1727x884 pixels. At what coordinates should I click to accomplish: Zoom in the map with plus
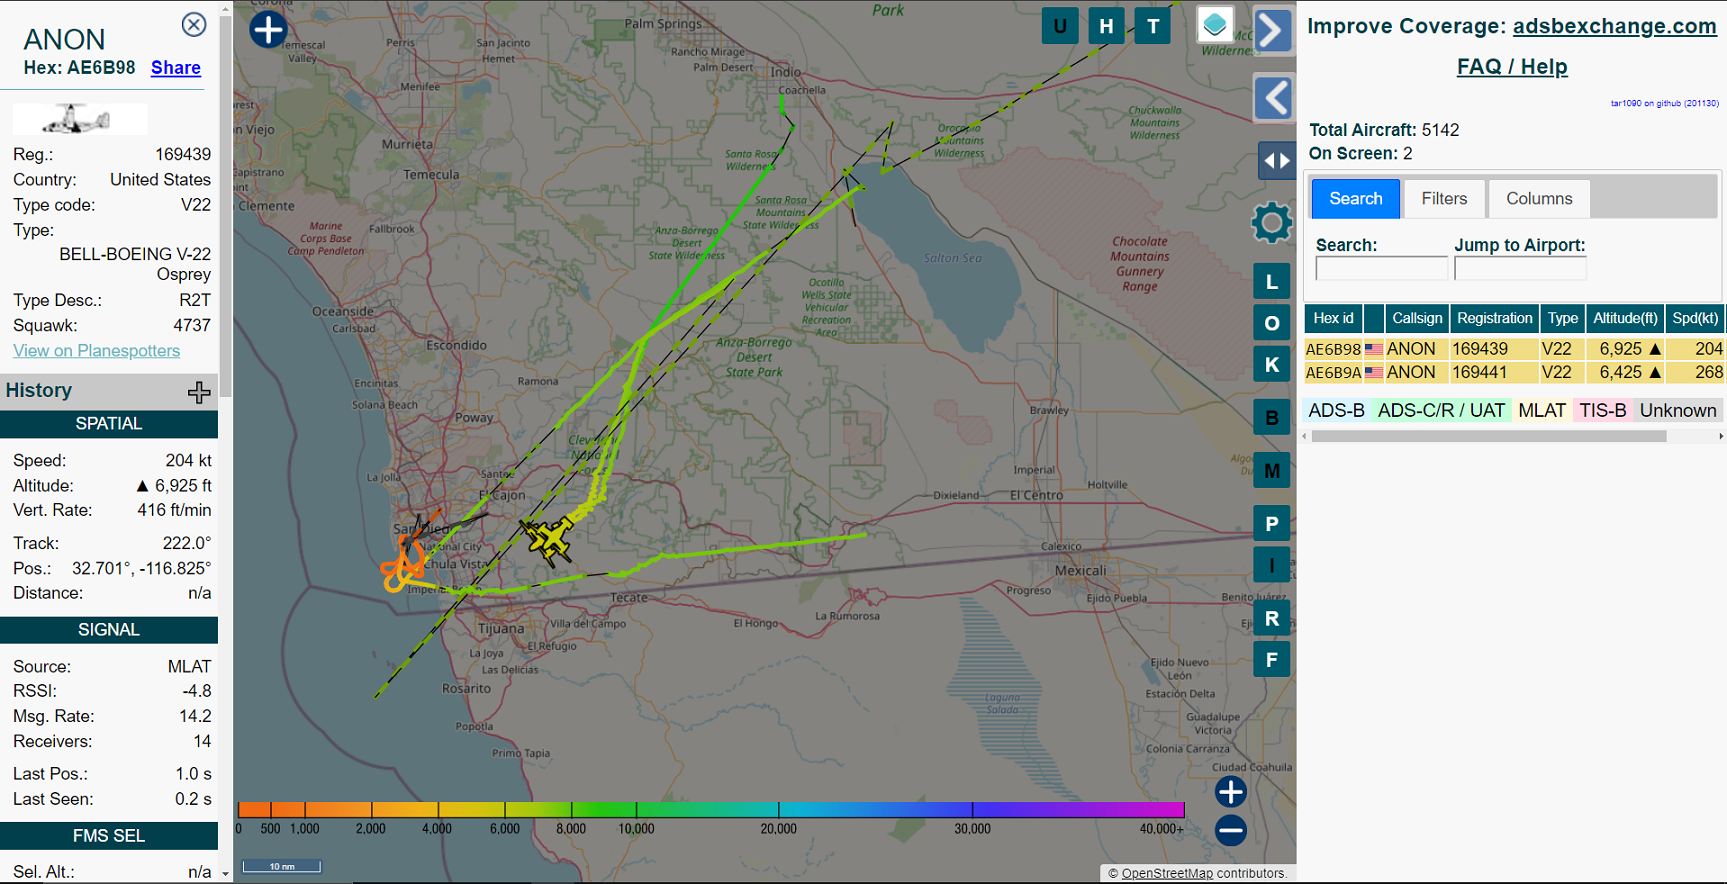click(1231, 792)
